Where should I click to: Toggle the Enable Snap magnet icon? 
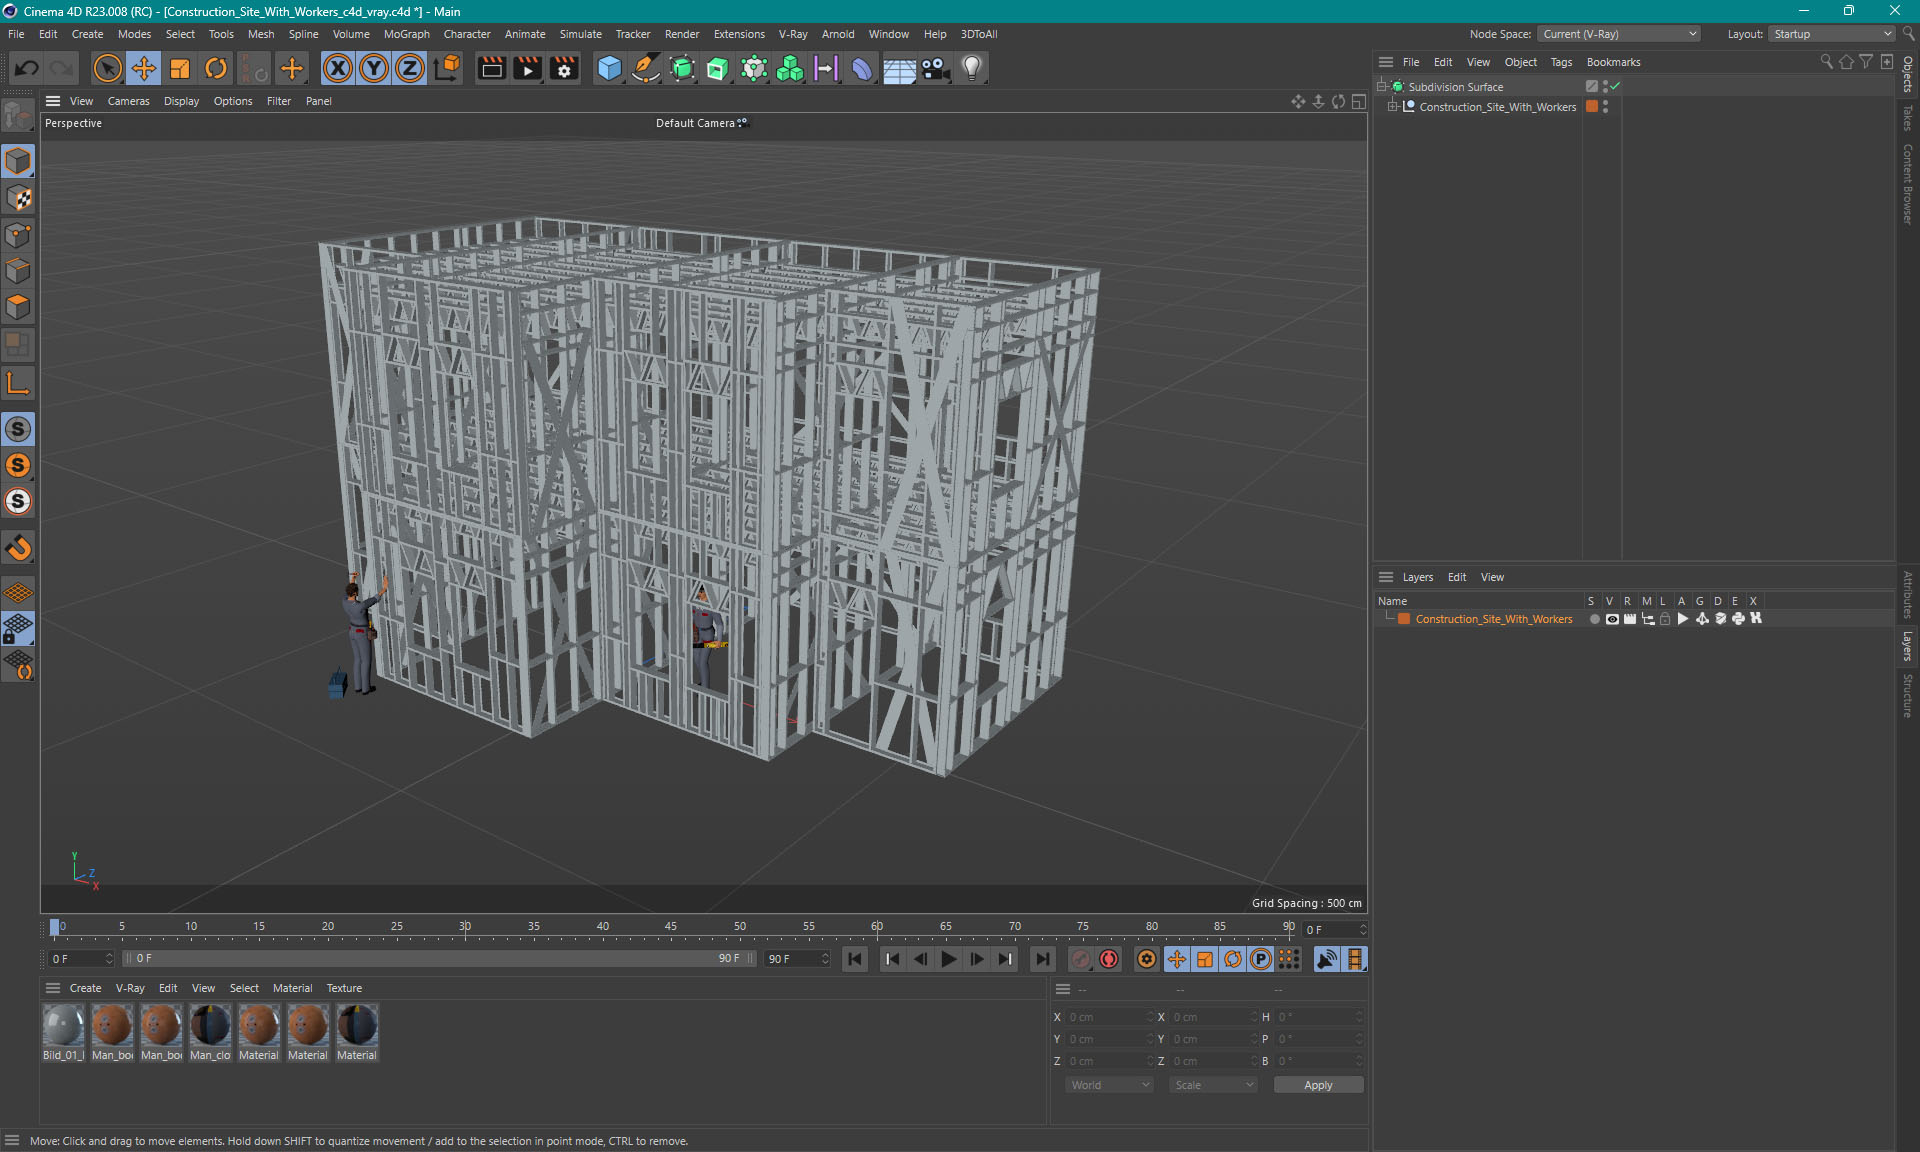tap(18, 547)
